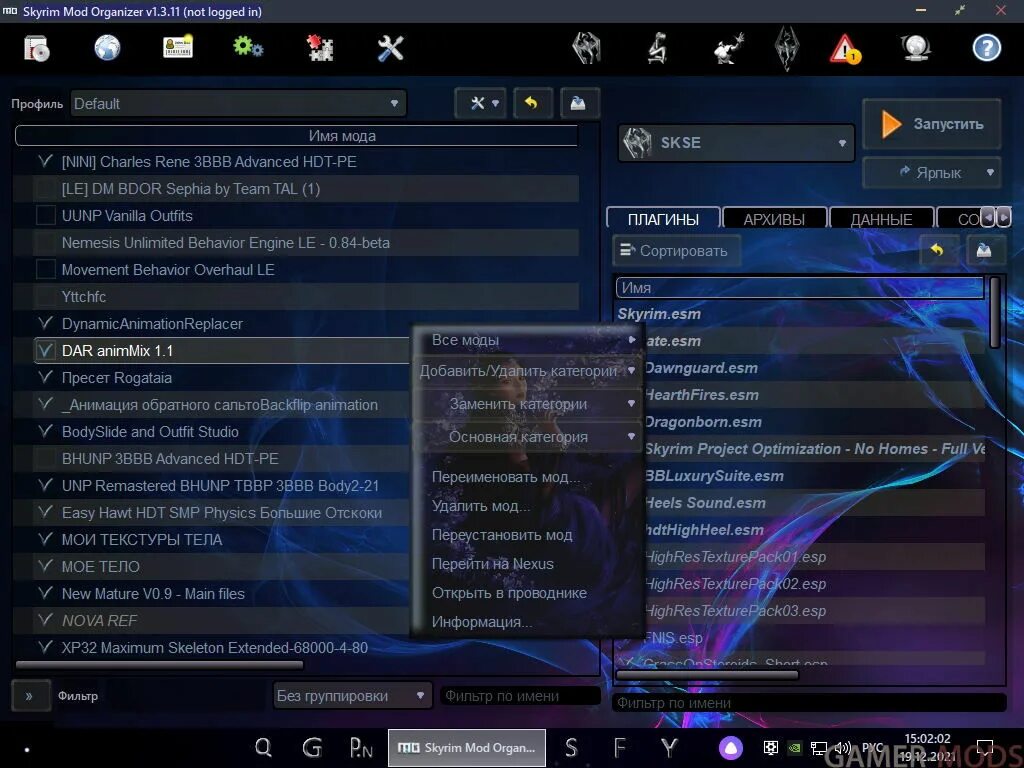
Task: Expand filter panel with » button
Action: 30,696
